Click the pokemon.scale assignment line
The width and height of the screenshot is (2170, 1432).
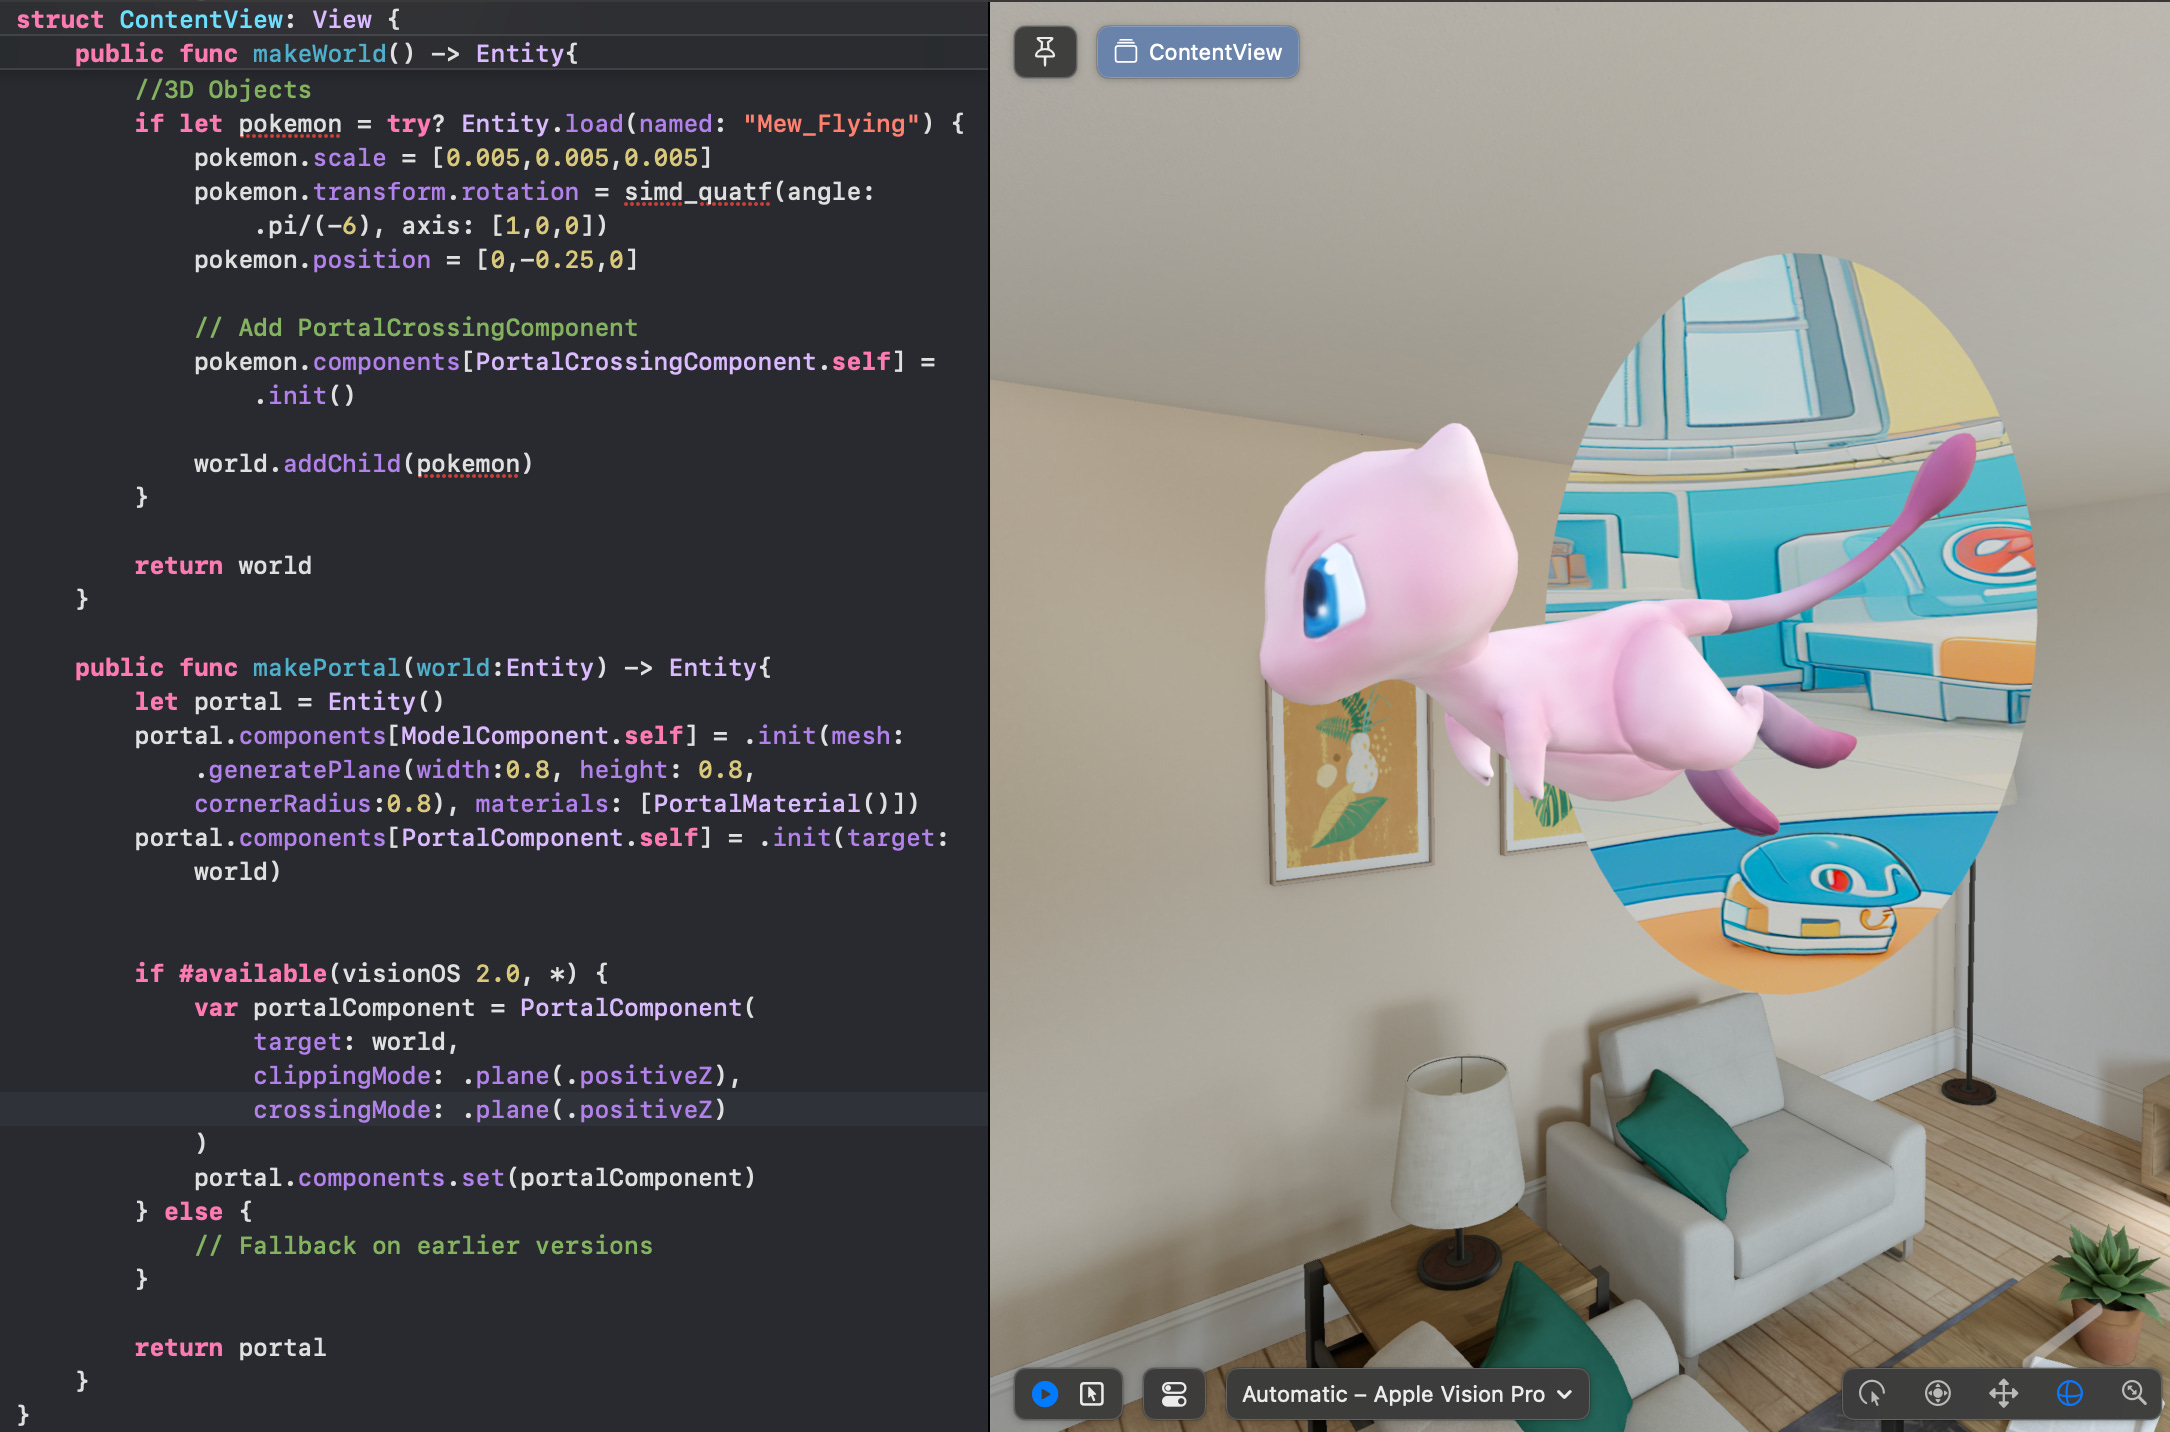coord(453,158)
